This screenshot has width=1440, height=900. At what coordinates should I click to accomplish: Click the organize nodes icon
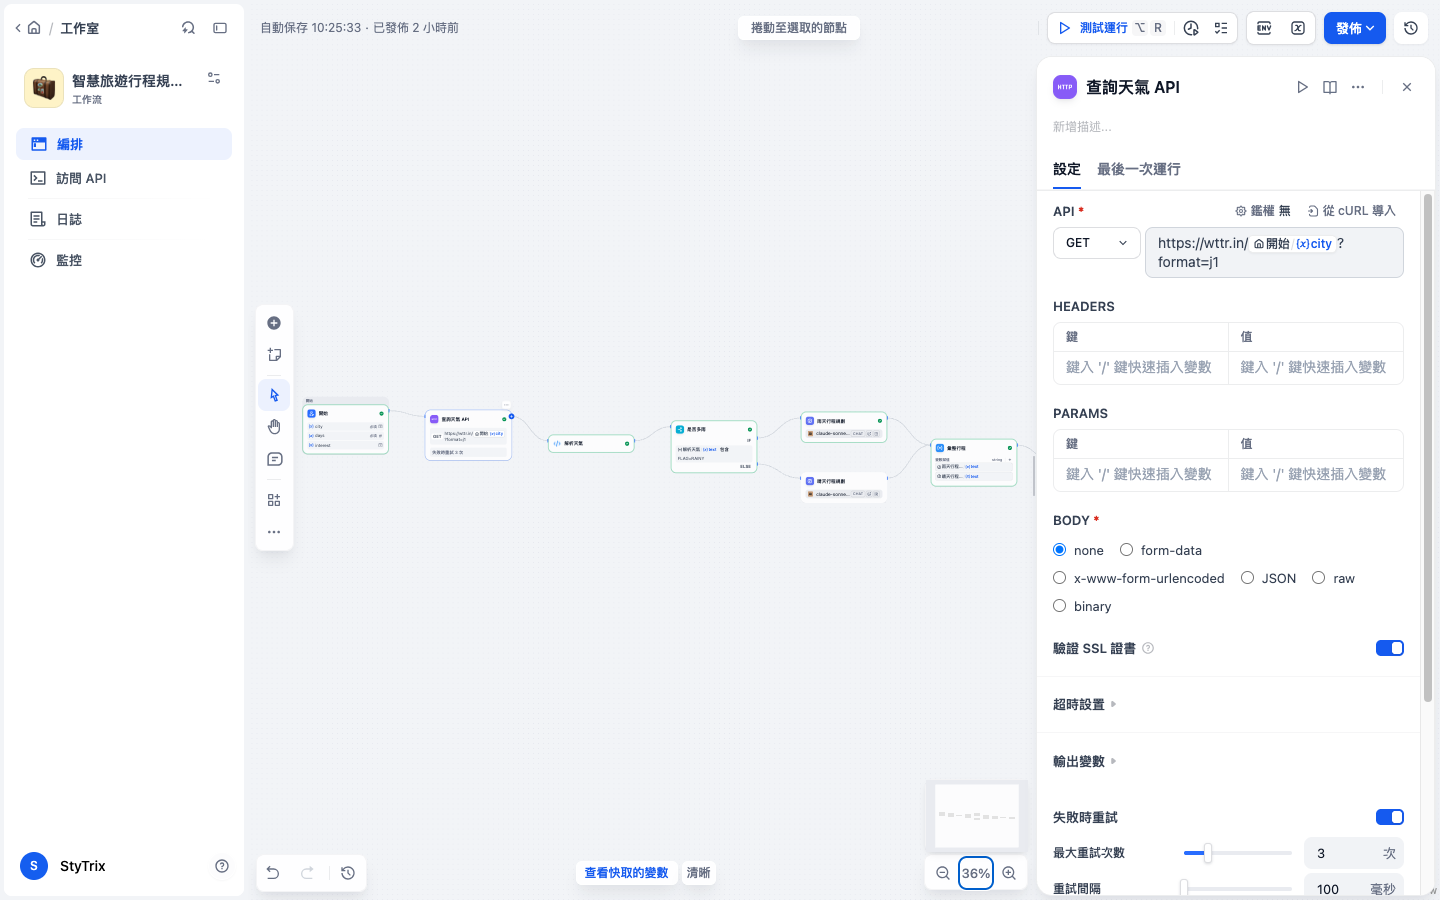click(x=274, y=500)
